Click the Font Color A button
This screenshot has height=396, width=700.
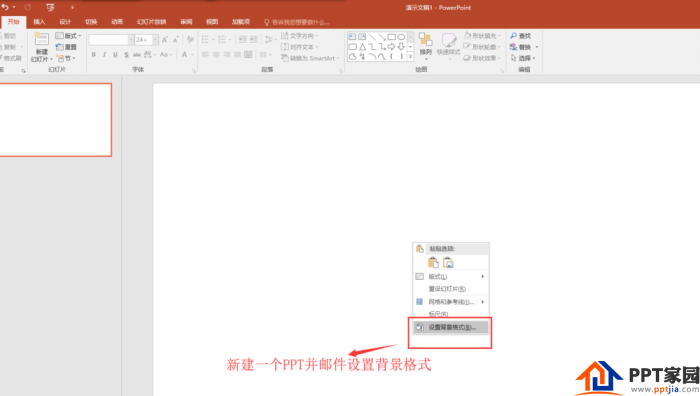(x=184, y=54)
